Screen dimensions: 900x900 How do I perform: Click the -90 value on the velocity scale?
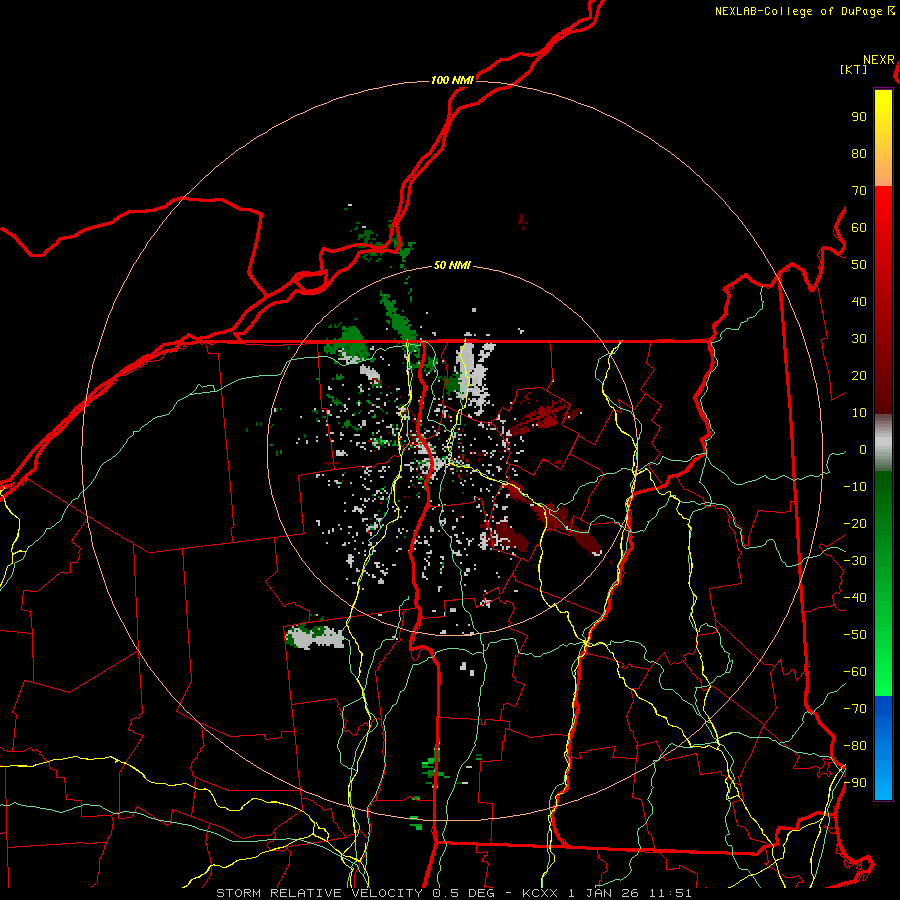(x=855, y=783)
